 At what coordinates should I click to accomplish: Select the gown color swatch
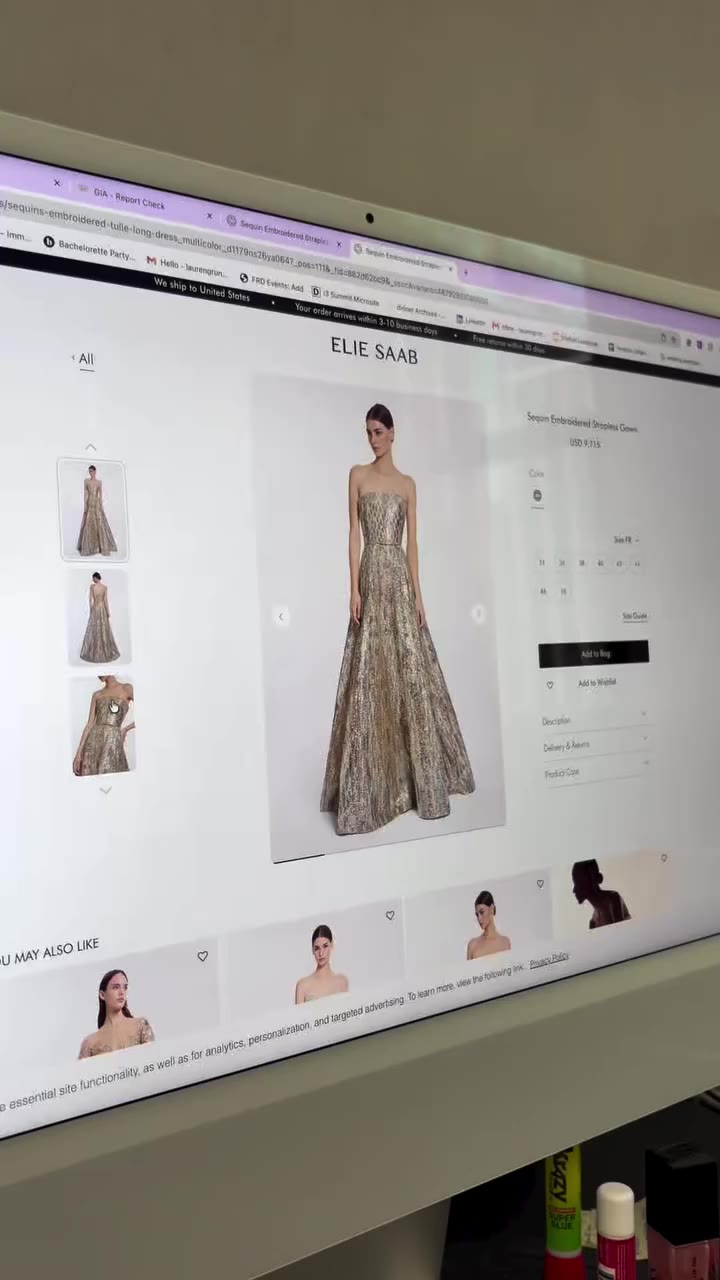[537, 495]
